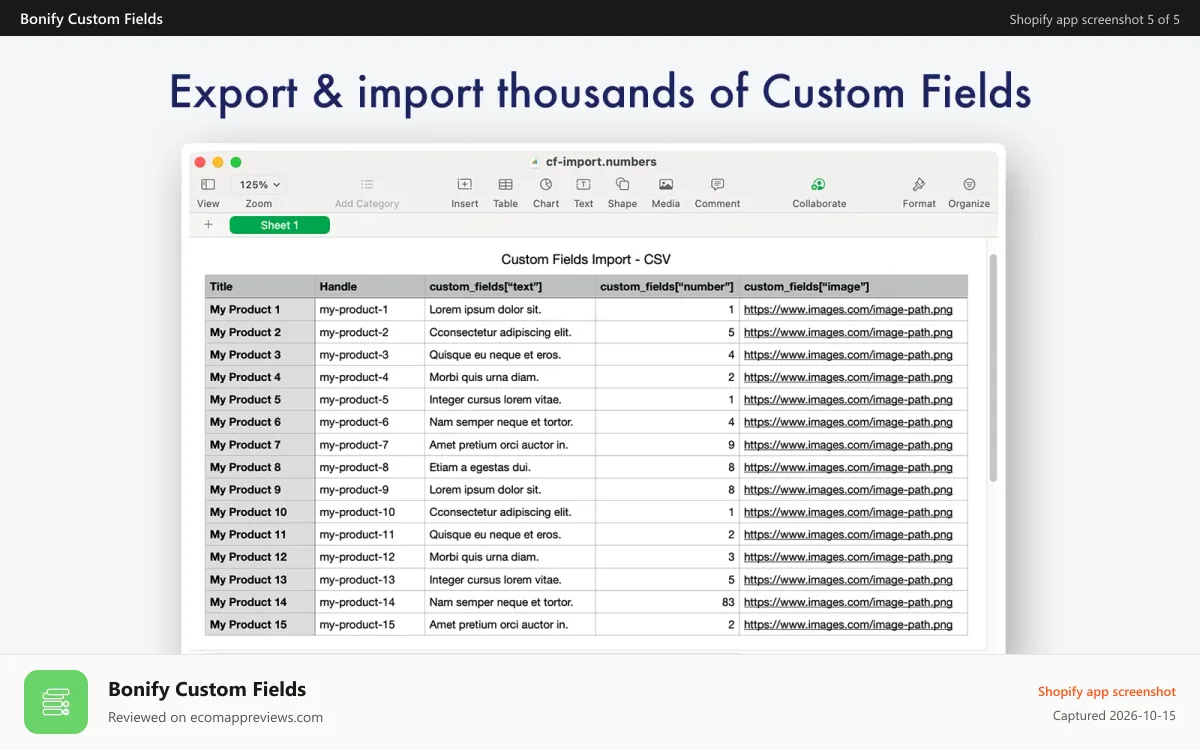
Task: Click the my-product-7 handle cell
Action: [370, 445]
